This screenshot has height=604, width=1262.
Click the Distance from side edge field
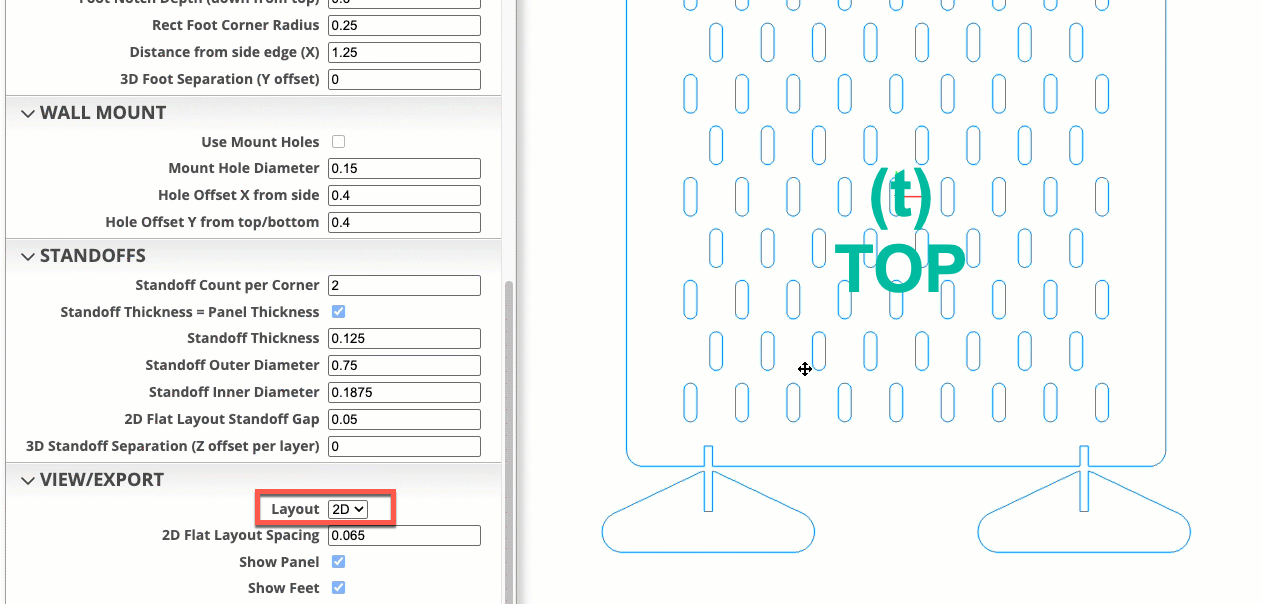click(x=404, y=52)
